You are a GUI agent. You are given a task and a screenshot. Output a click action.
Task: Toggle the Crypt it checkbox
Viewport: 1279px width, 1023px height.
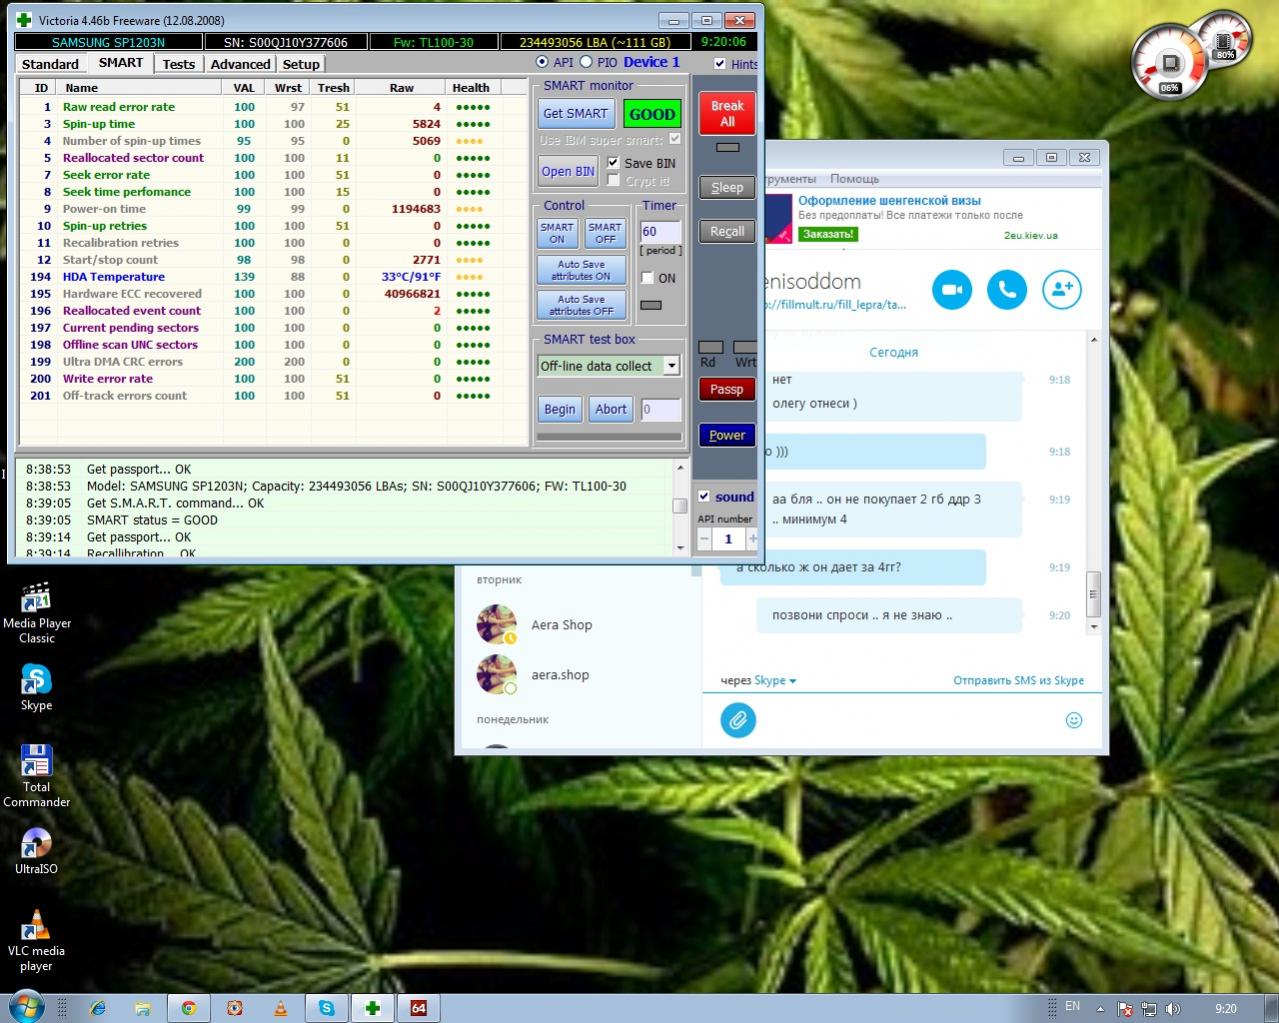tap(613, 181)
